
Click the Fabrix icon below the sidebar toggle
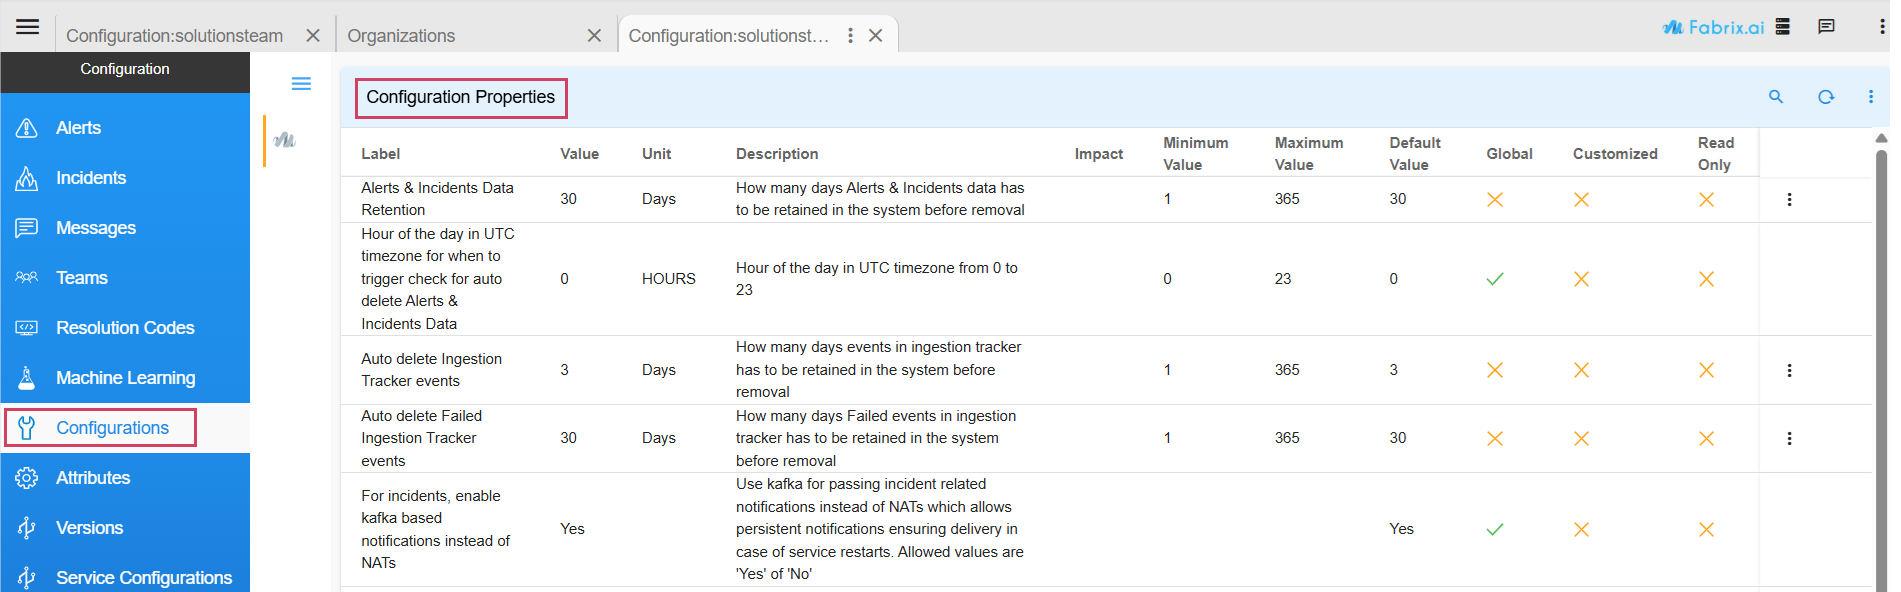285,140
